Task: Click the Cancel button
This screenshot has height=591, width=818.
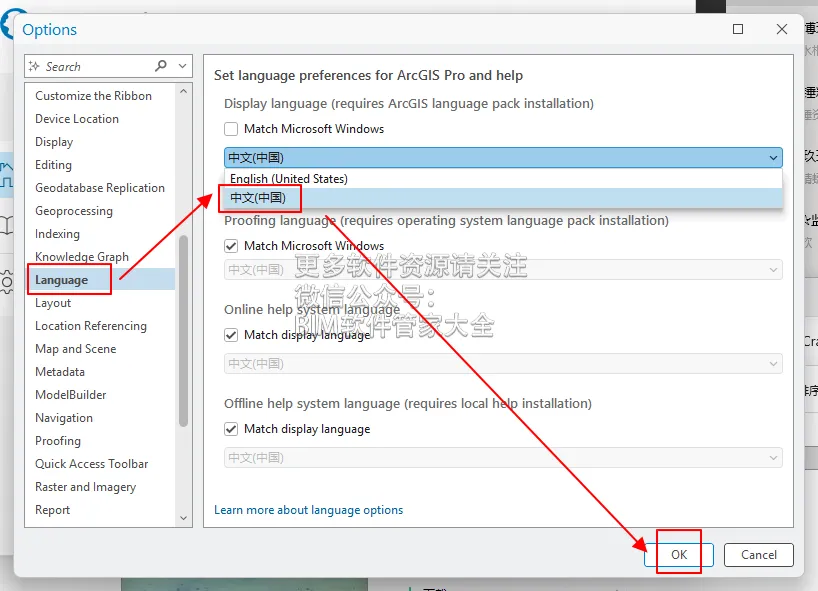Action: pyautogui.click(x=759, y=554)
